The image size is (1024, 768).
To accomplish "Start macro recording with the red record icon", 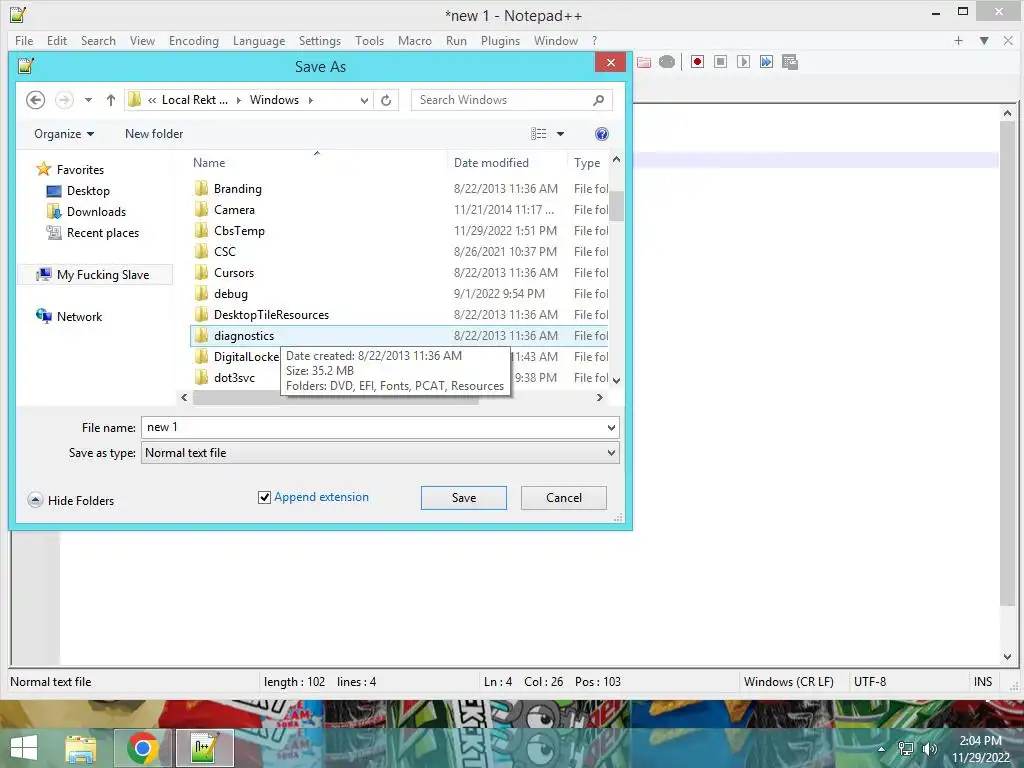I will click(x=697, y=62).
